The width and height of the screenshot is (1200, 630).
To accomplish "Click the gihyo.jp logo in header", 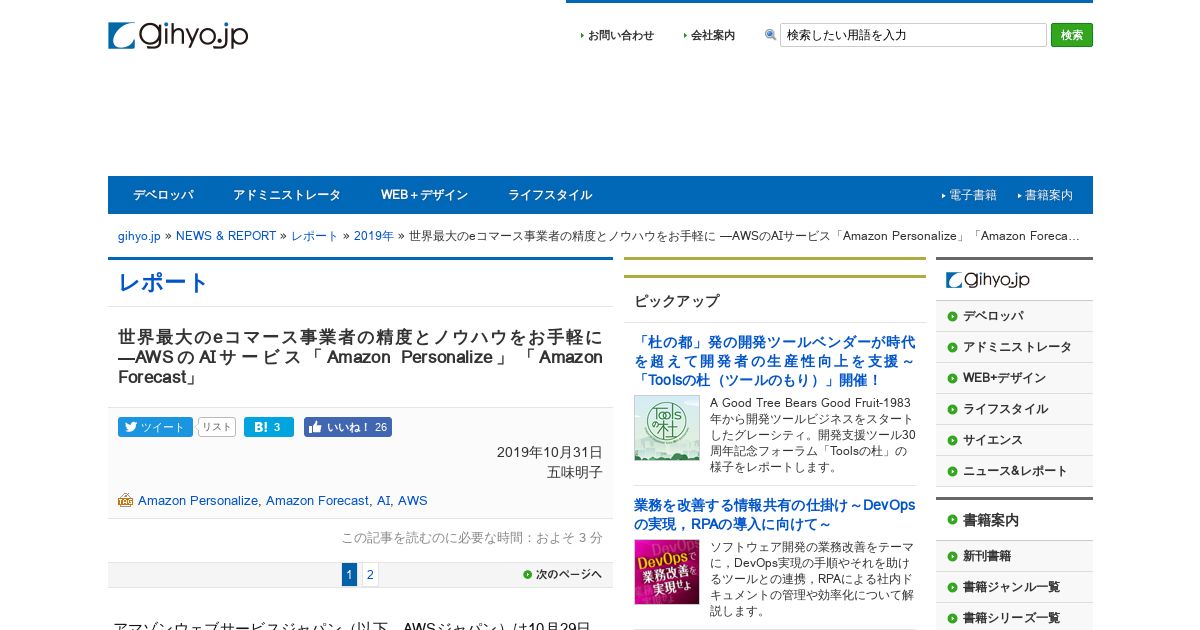I will [x=178, y=35].
